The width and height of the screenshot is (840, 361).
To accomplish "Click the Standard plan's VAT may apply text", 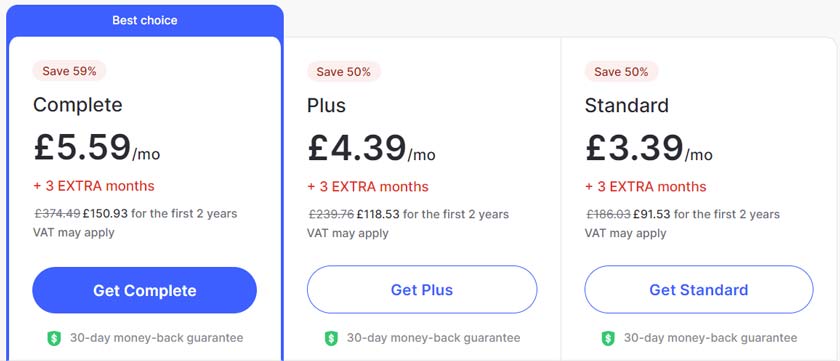I will (x=625, y=233).
